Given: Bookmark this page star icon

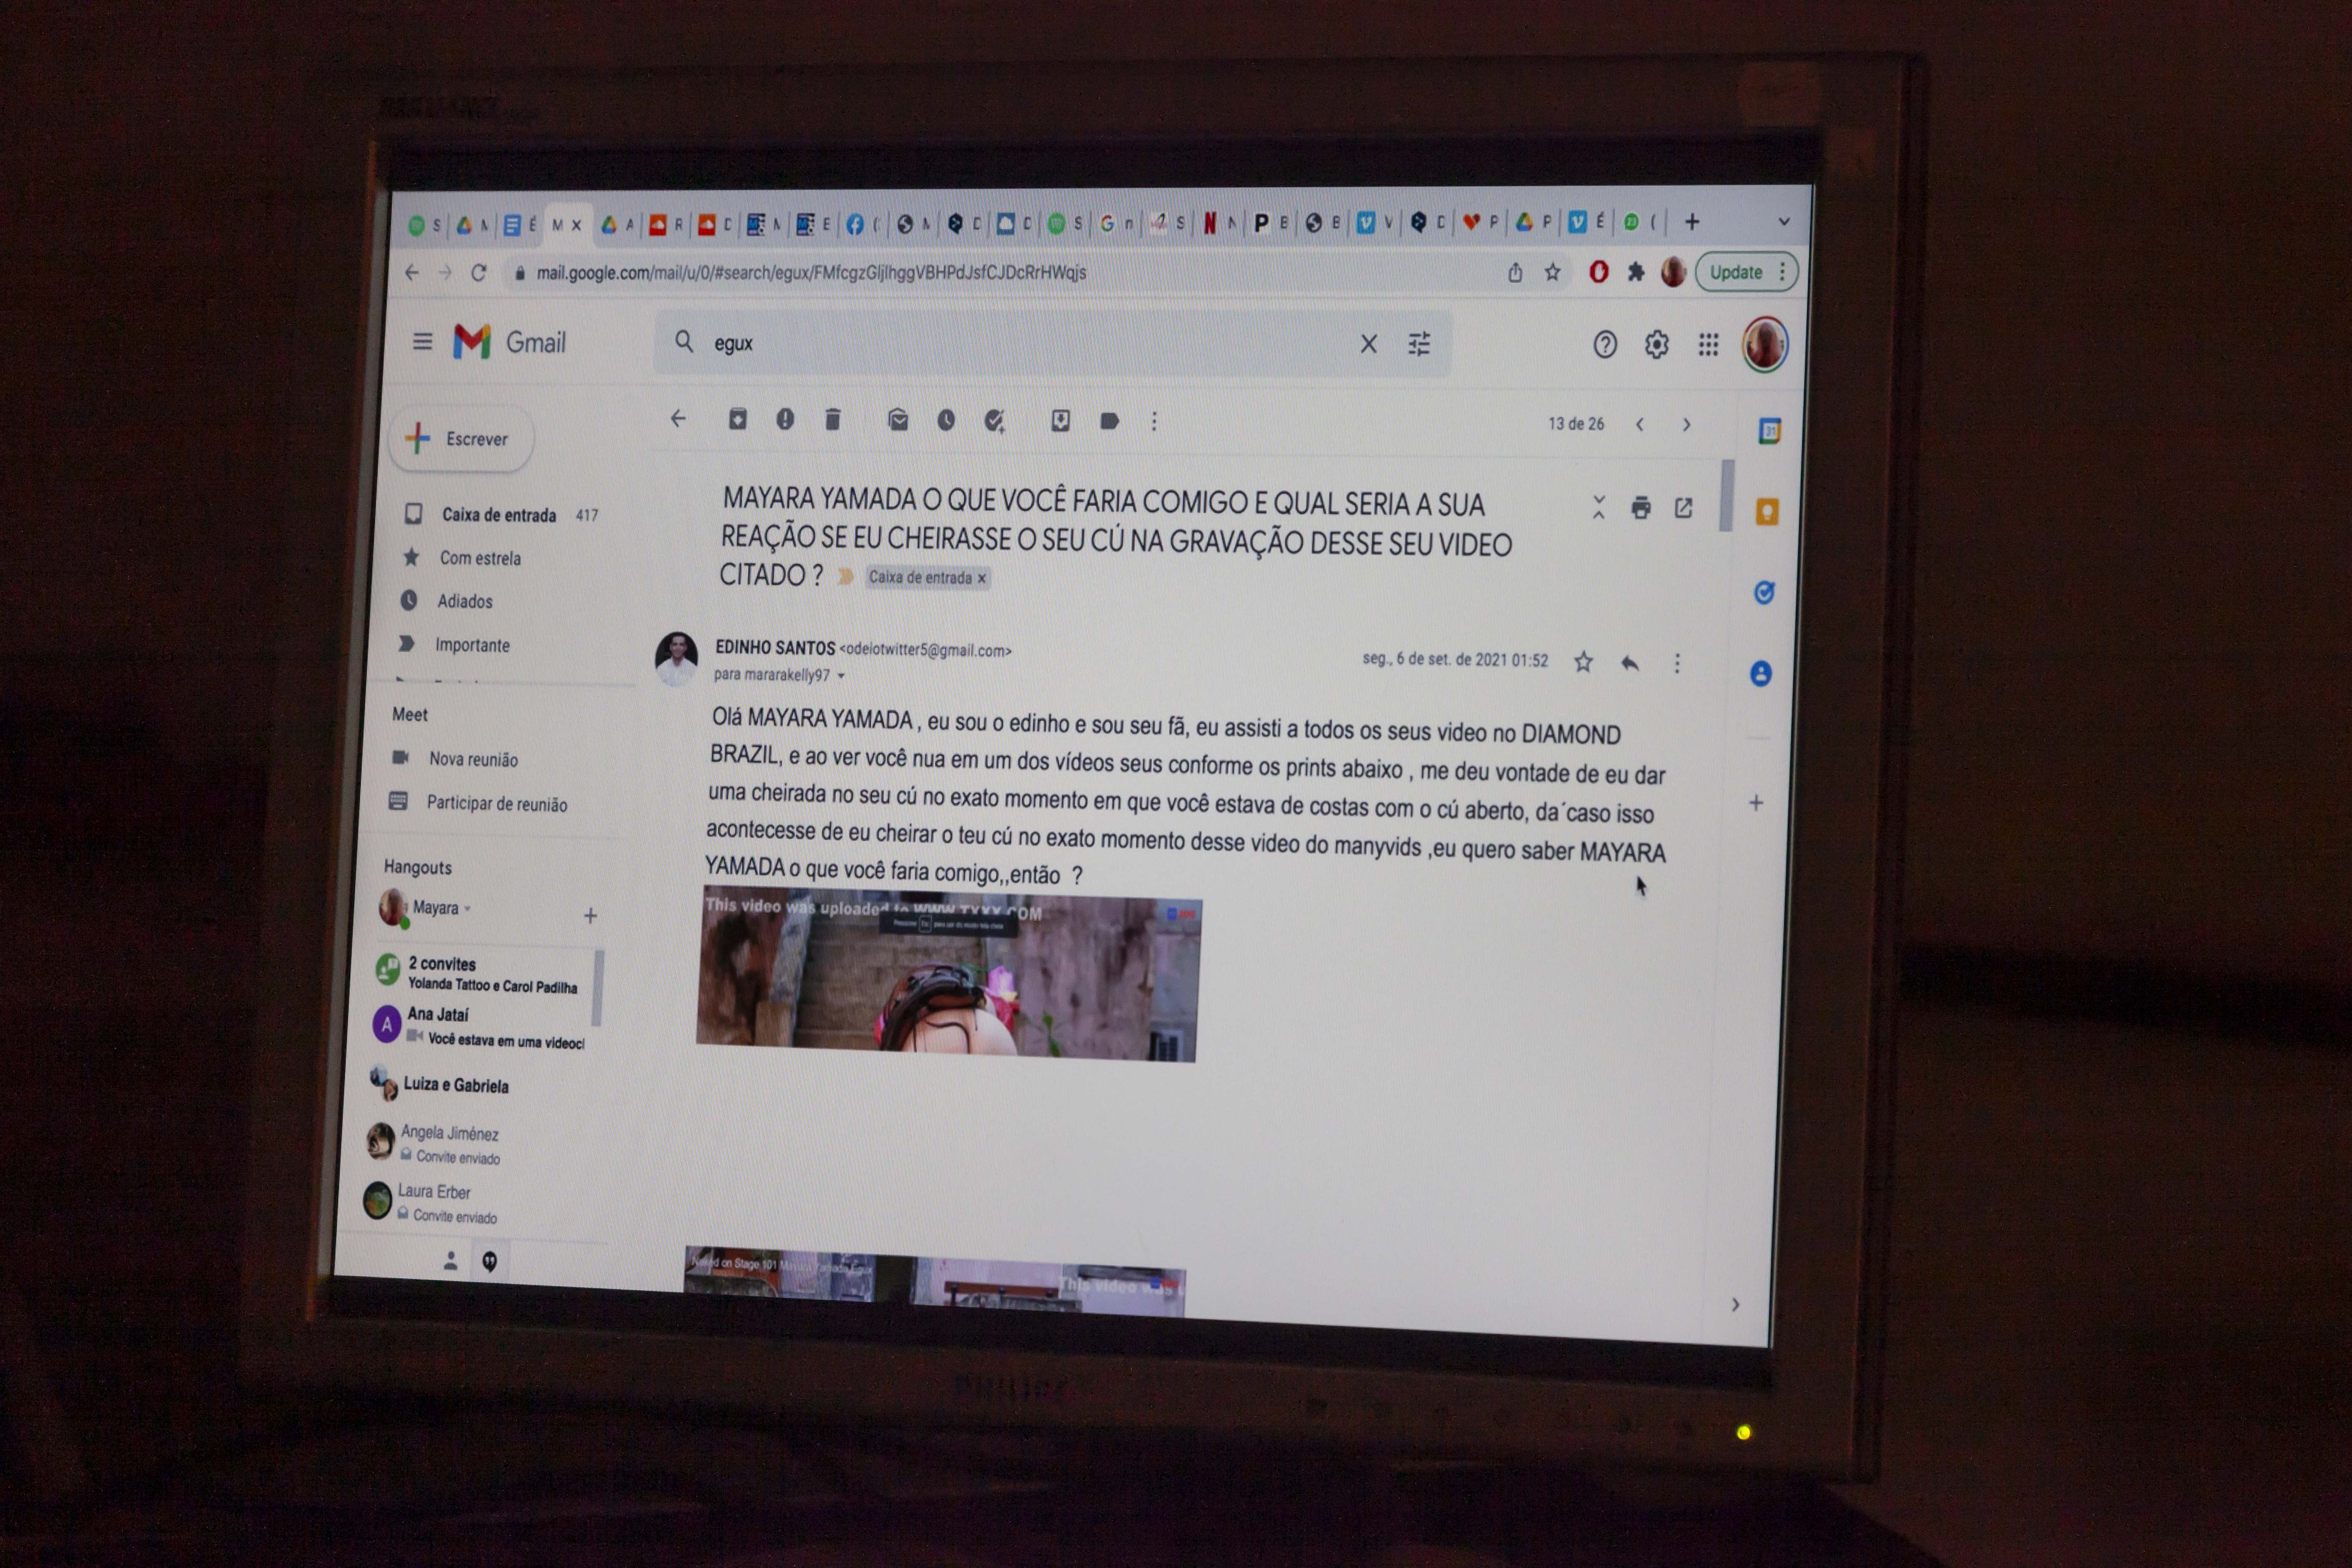Looking at the screenshot, I should tap(1552, 272).
